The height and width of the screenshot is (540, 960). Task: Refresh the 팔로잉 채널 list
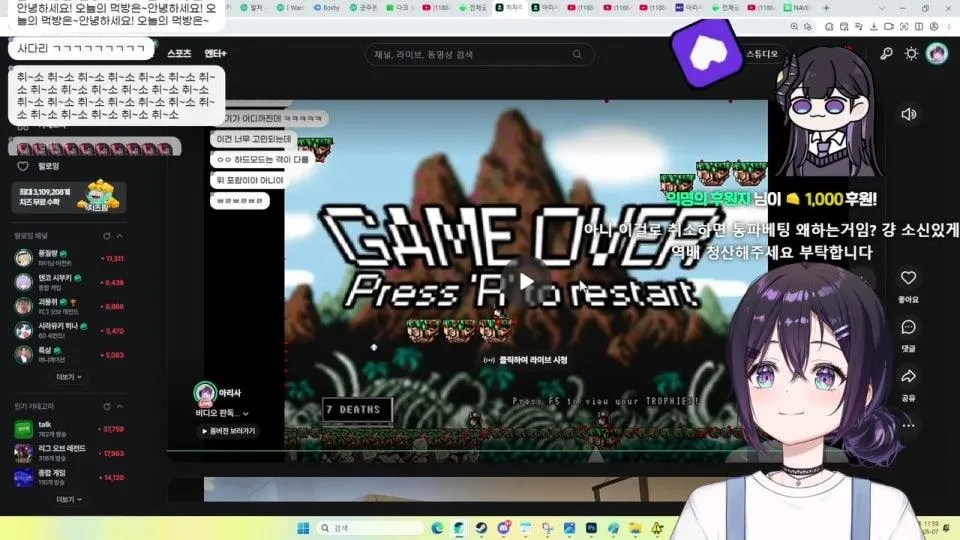107,236
